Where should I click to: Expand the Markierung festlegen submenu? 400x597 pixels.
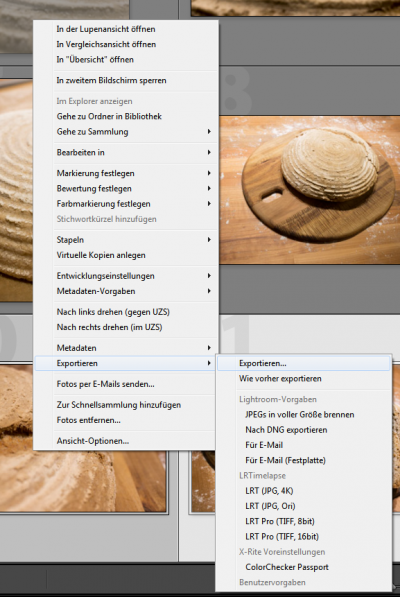click(x=126, y=173)
